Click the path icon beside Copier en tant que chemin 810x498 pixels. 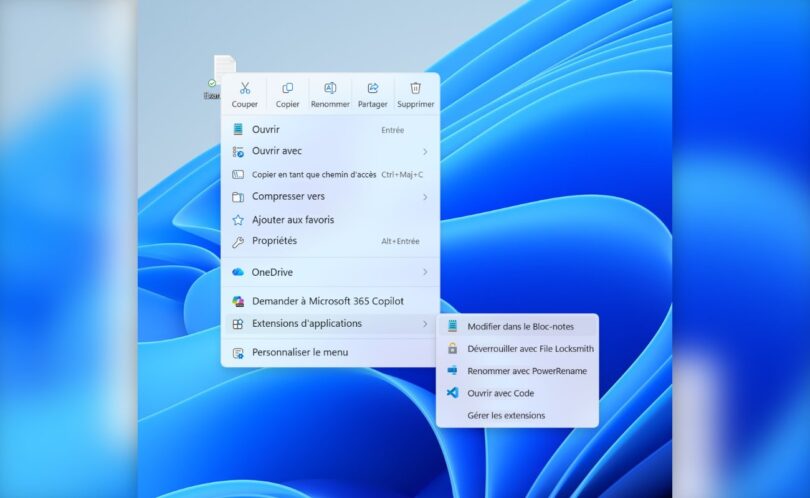pyautogui.click(x=238, y=175)
